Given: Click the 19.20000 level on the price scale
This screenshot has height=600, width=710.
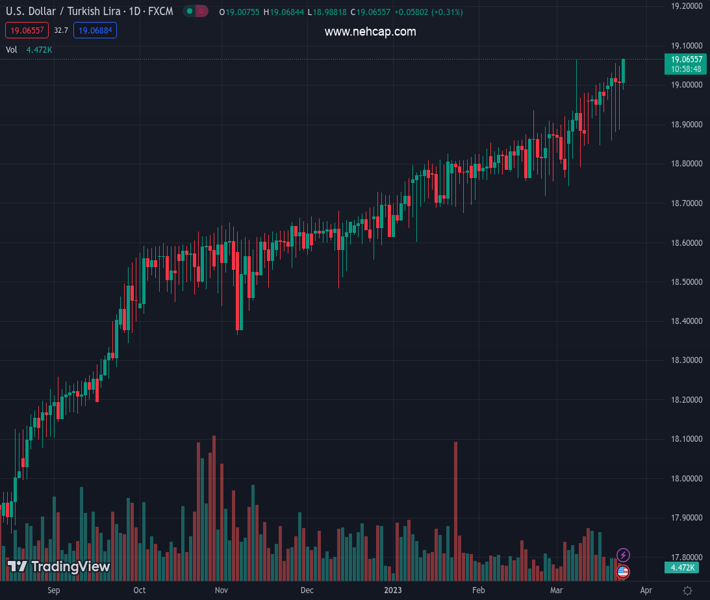Looking at the screenshot, I should coord(685,6).
